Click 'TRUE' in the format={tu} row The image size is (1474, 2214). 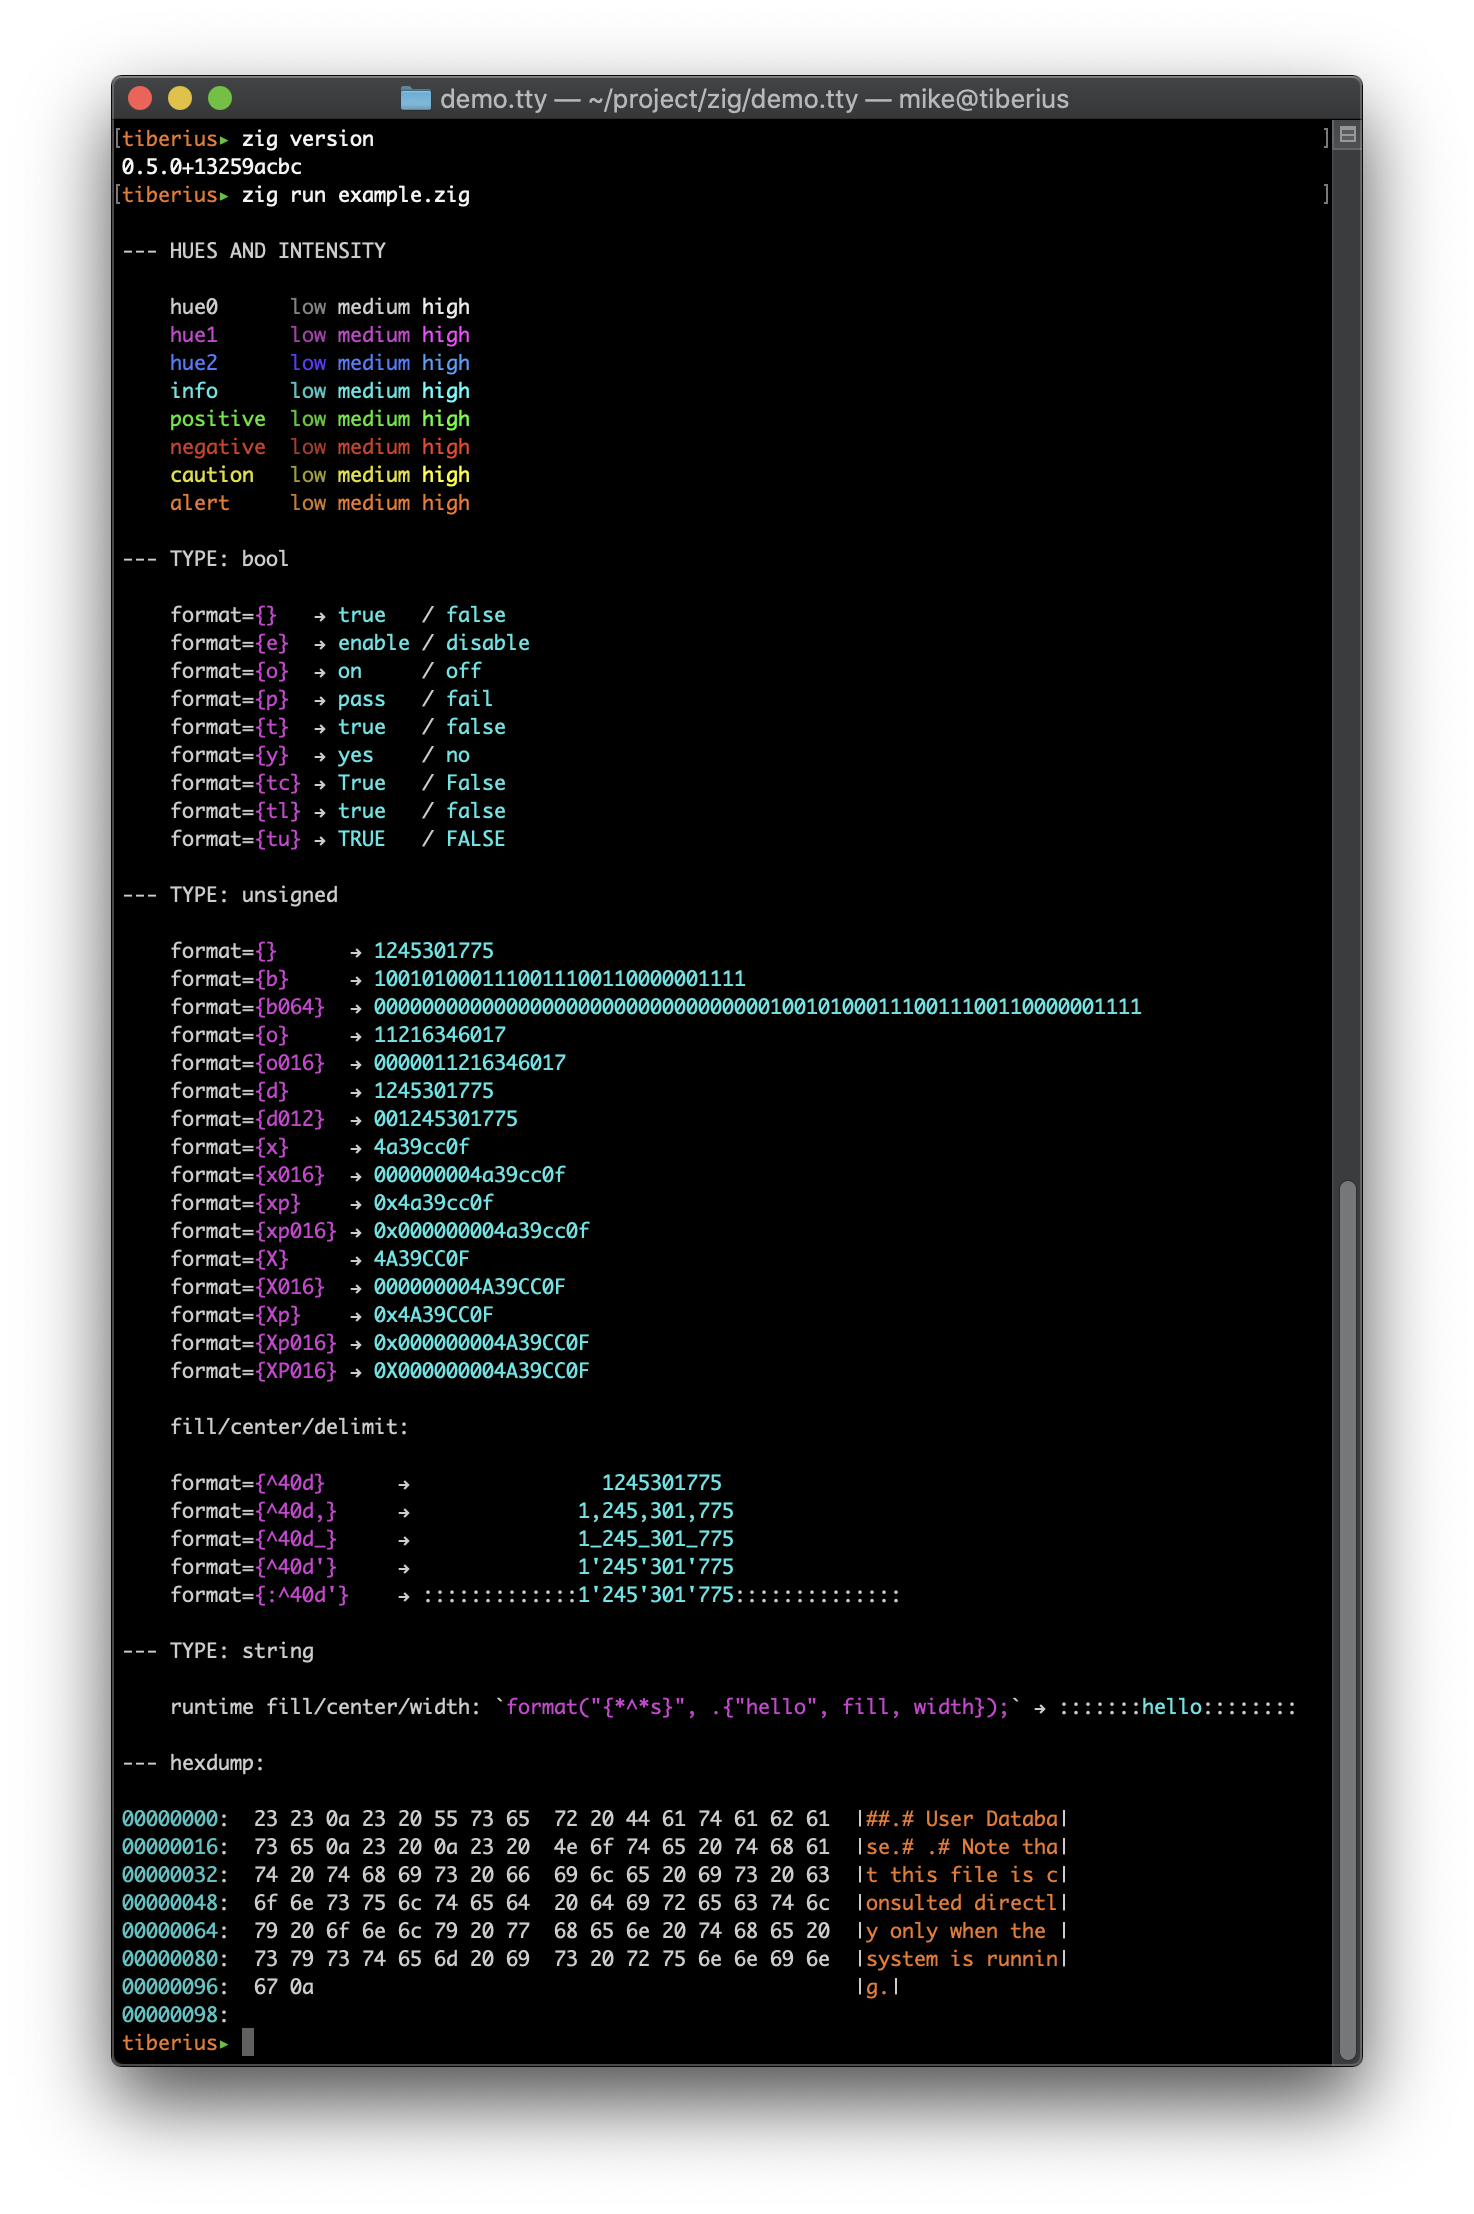pyautogui.click(x=362, y=839)
